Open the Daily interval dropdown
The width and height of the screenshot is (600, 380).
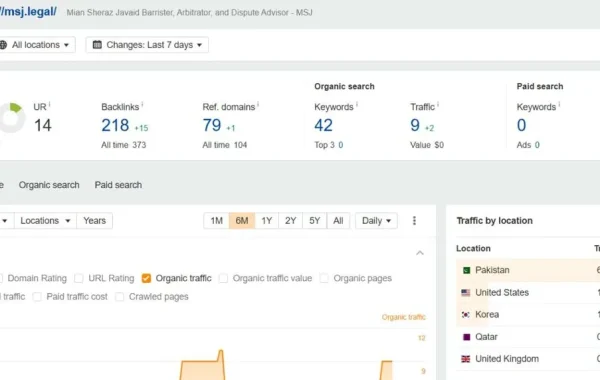click(x=376, y=221)
